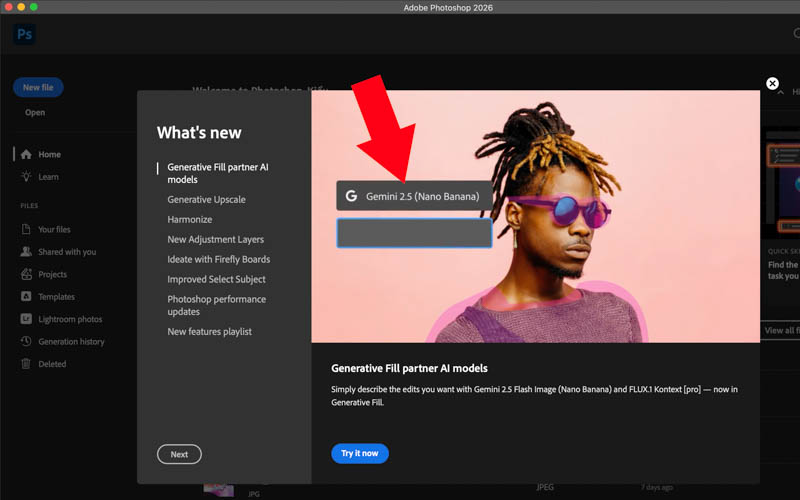
Task: Select New features playlist item
Action: [x=209, y=332]
